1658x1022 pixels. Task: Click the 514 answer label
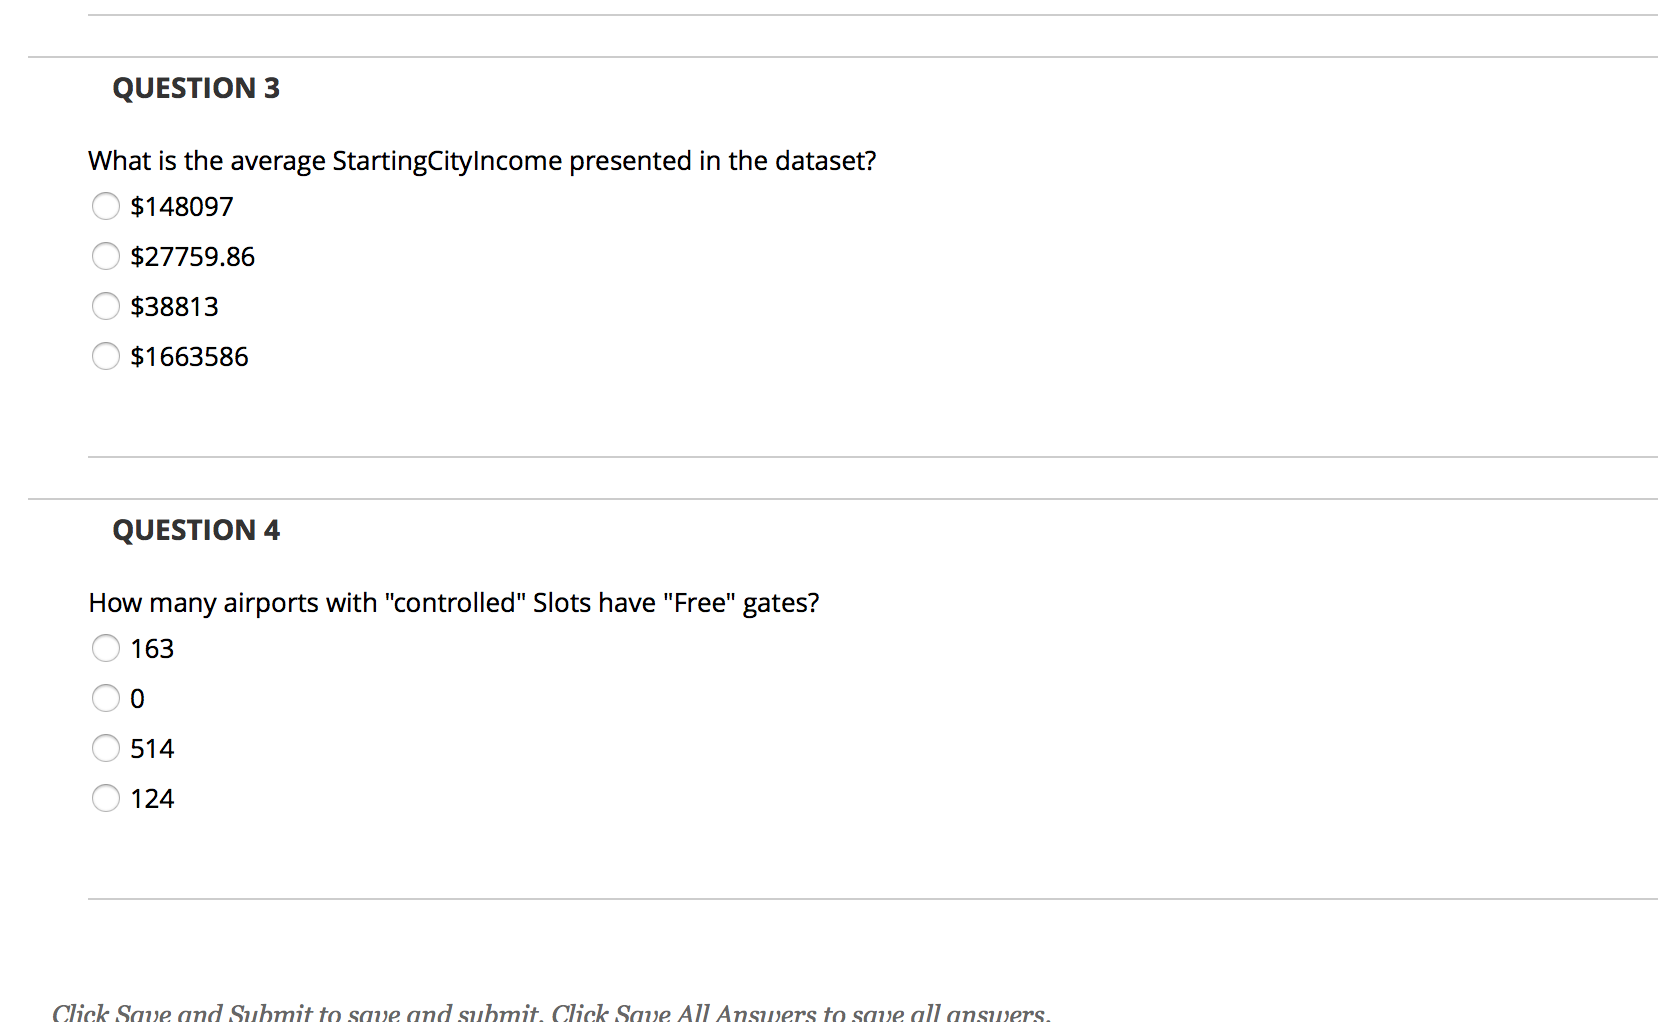coord(152,749)
